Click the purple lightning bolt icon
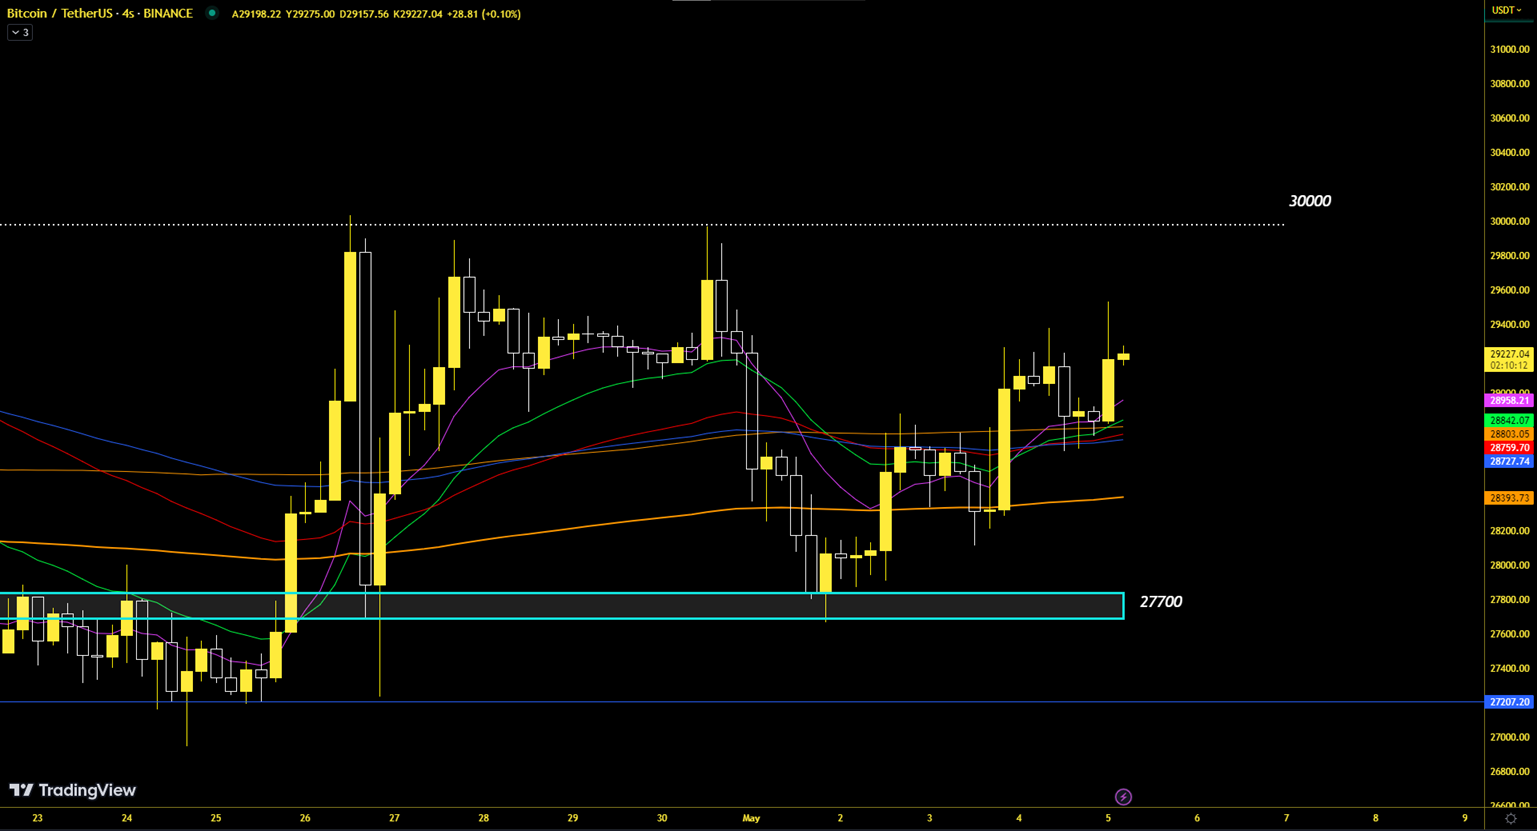Viewport: 1537px width, 831px height. pos(1123,797)
